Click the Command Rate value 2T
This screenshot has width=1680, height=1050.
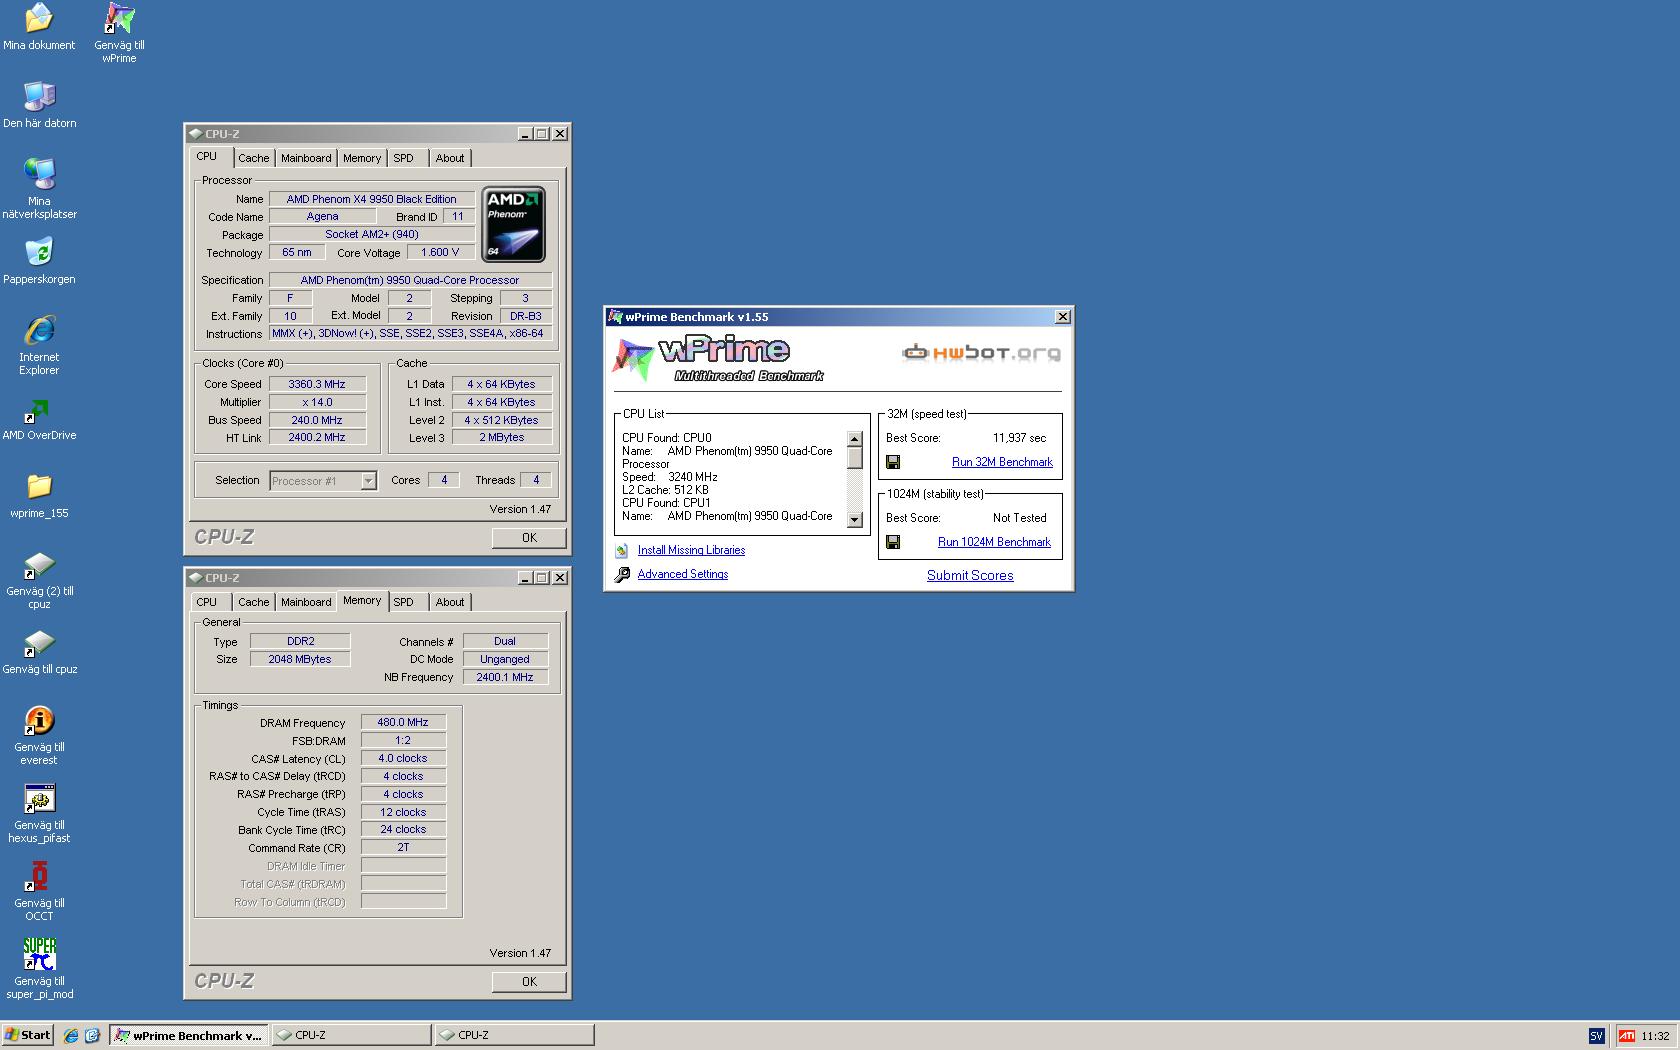point(403,847)
